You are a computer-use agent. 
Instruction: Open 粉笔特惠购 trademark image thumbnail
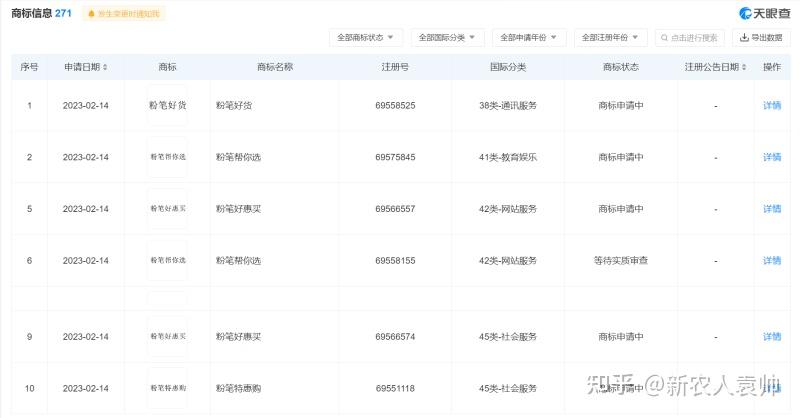pos(167,388)
